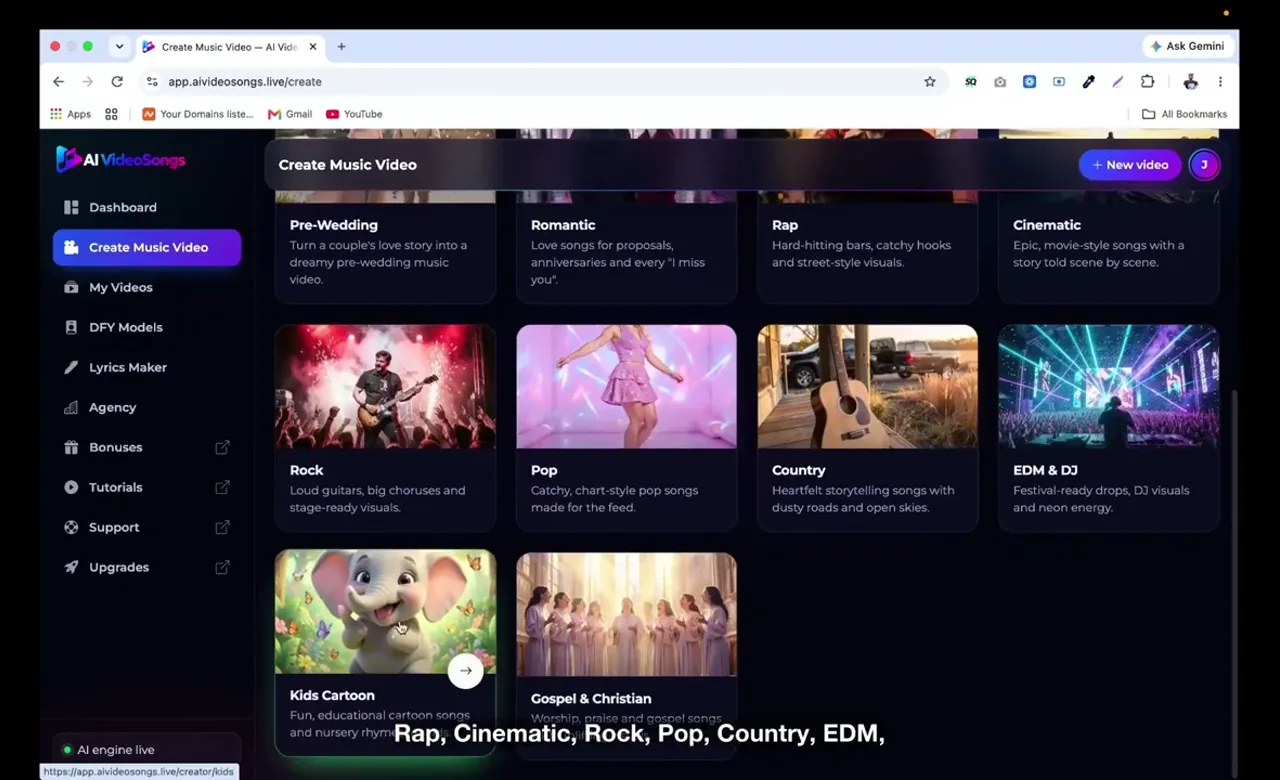The height and width of the screenshot is (780, 1280).
Task: Click the Ask Gemini button
Action: (1187, 46)
